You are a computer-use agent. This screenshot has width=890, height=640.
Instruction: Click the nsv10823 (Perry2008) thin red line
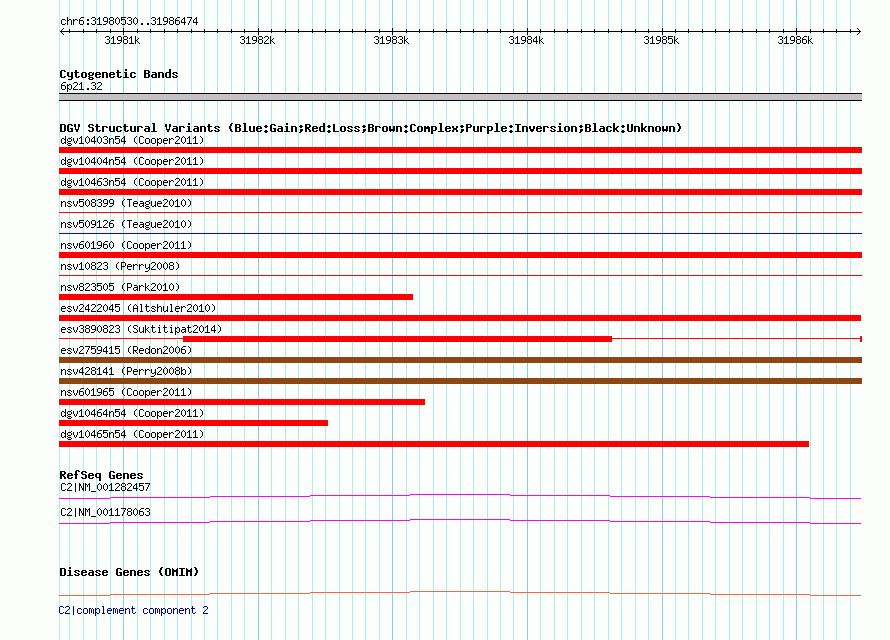pos(460,275)
